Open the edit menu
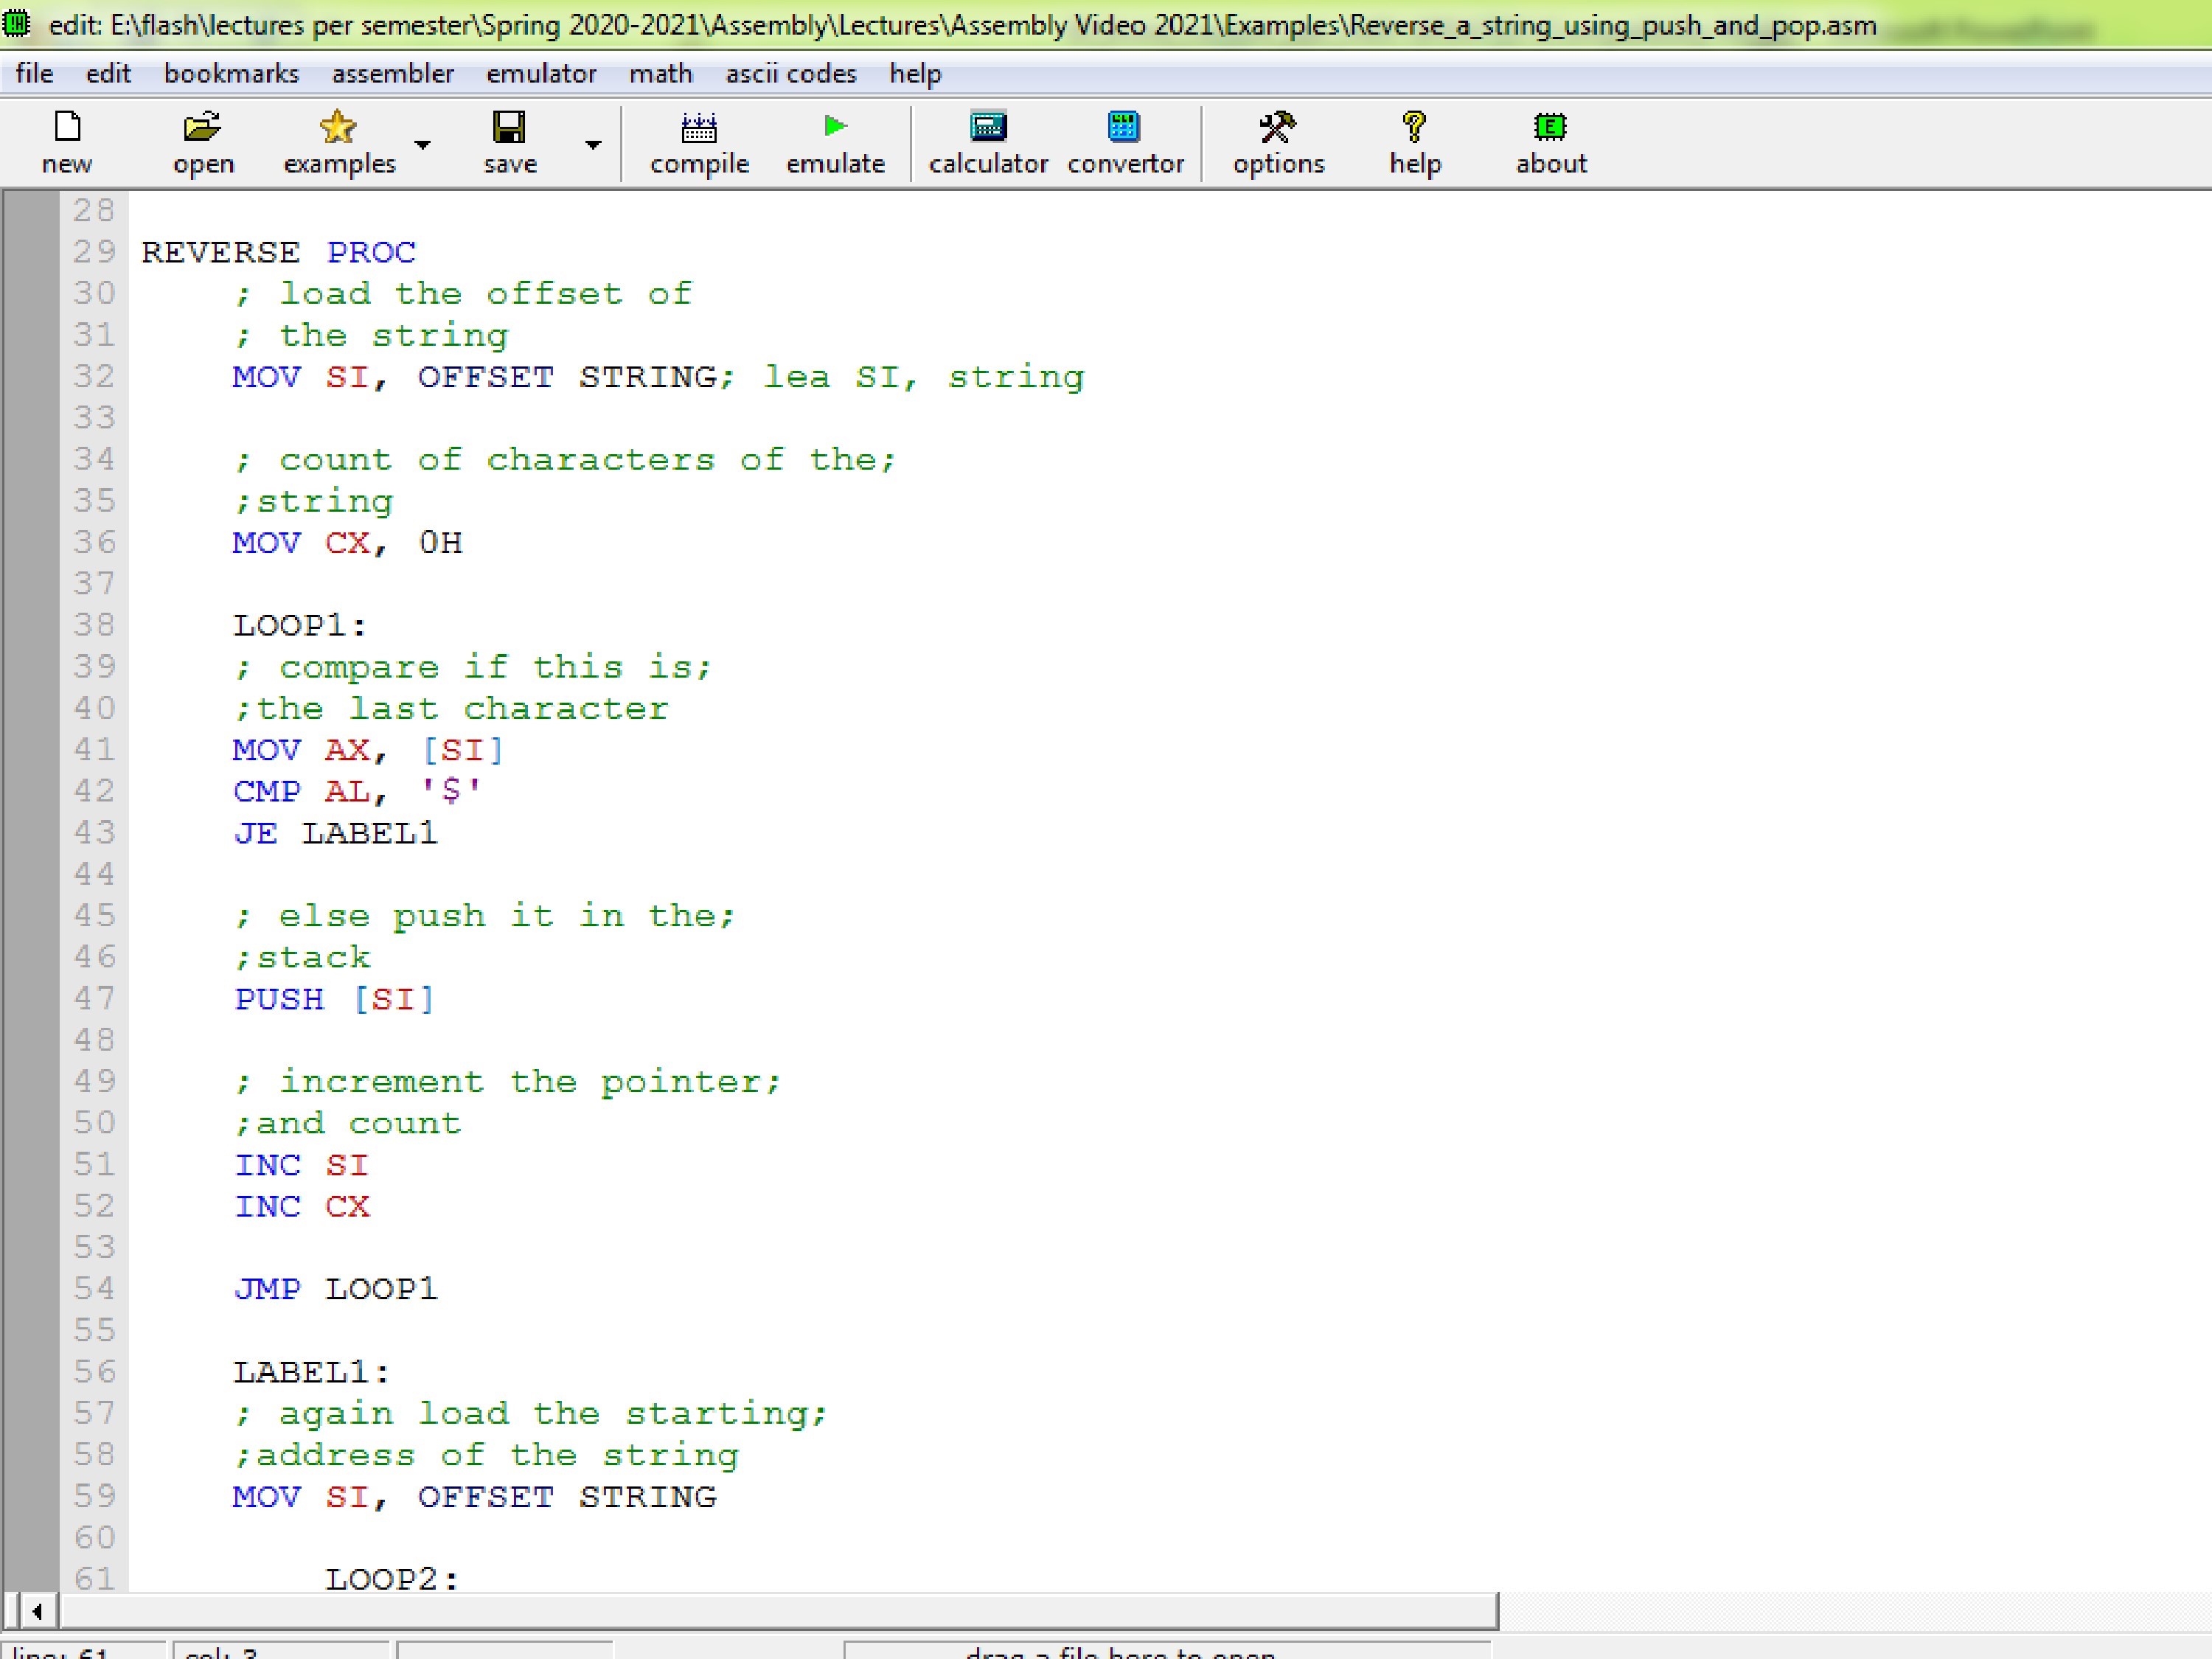Image resolution: width=2212 pixels, height=1659 pixels. [108, 73]
